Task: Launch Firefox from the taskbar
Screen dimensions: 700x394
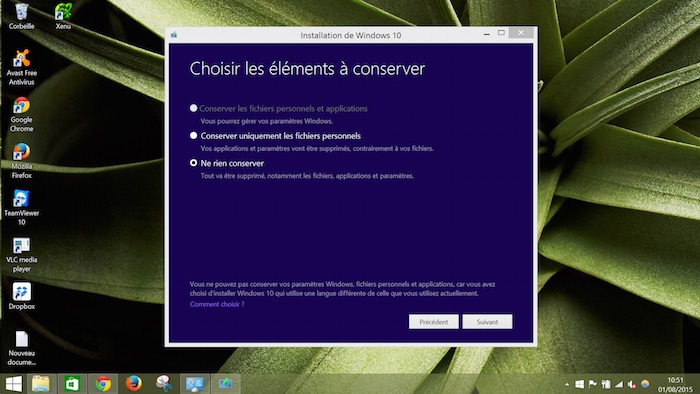Action: tap(133, 384)
